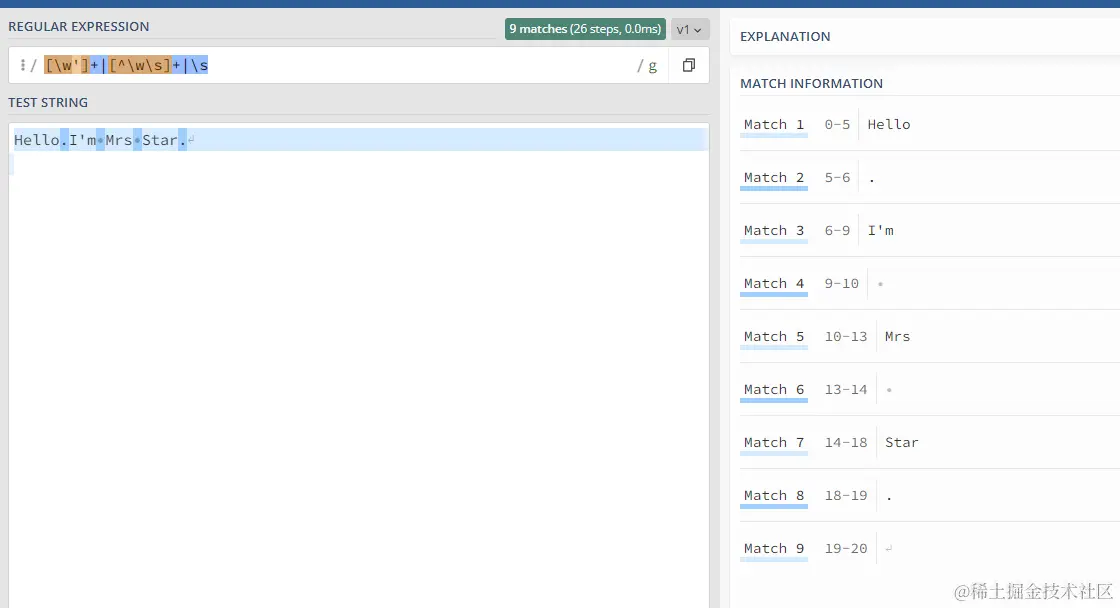Click the word 'Mrs' in the test string
1120x608 pixels.
[x=119, y=140]
